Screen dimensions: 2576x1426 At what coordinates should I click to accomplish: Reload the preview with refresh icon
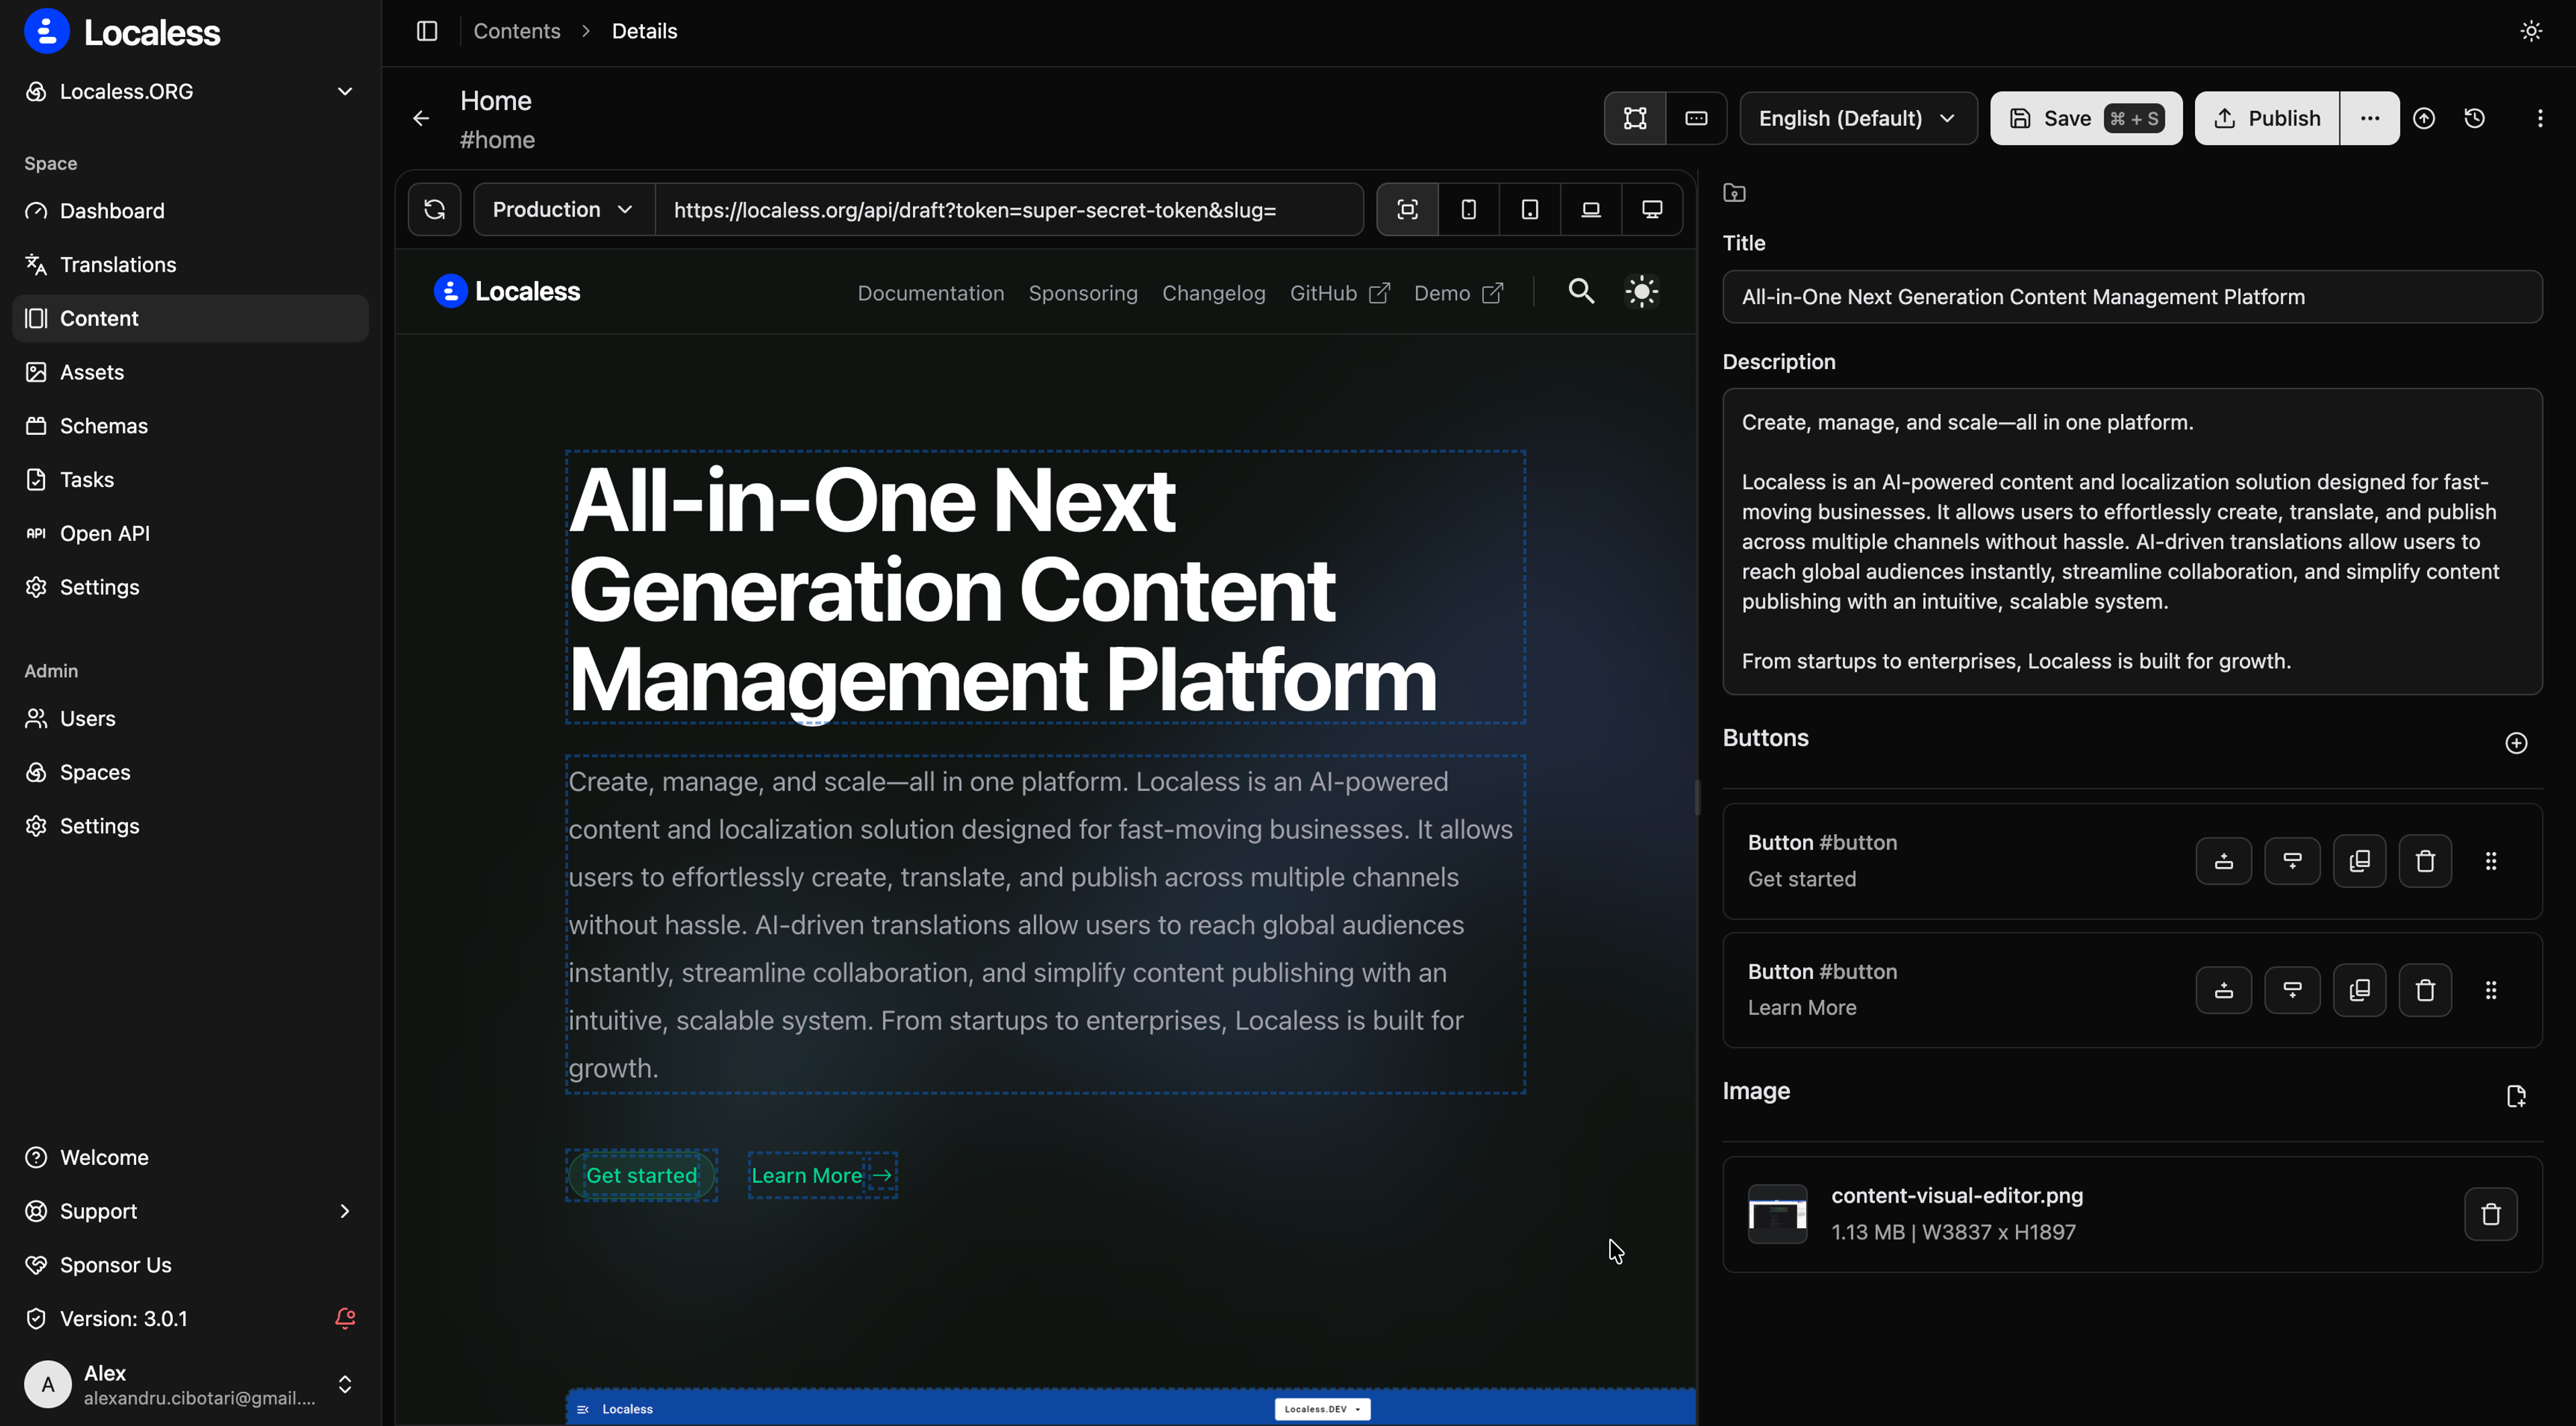coord(434,209)
